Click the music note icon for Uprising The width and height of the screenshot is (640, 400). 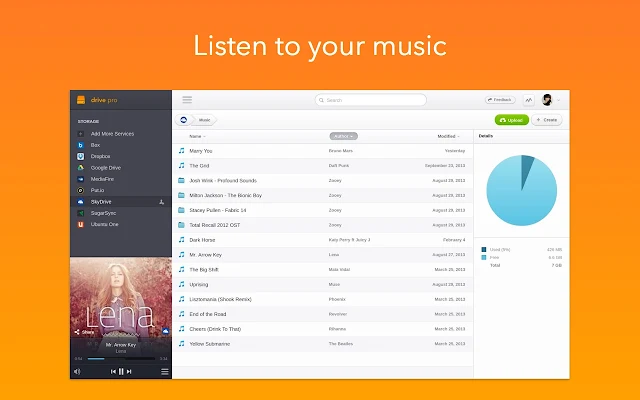click(x=182, y=284)
